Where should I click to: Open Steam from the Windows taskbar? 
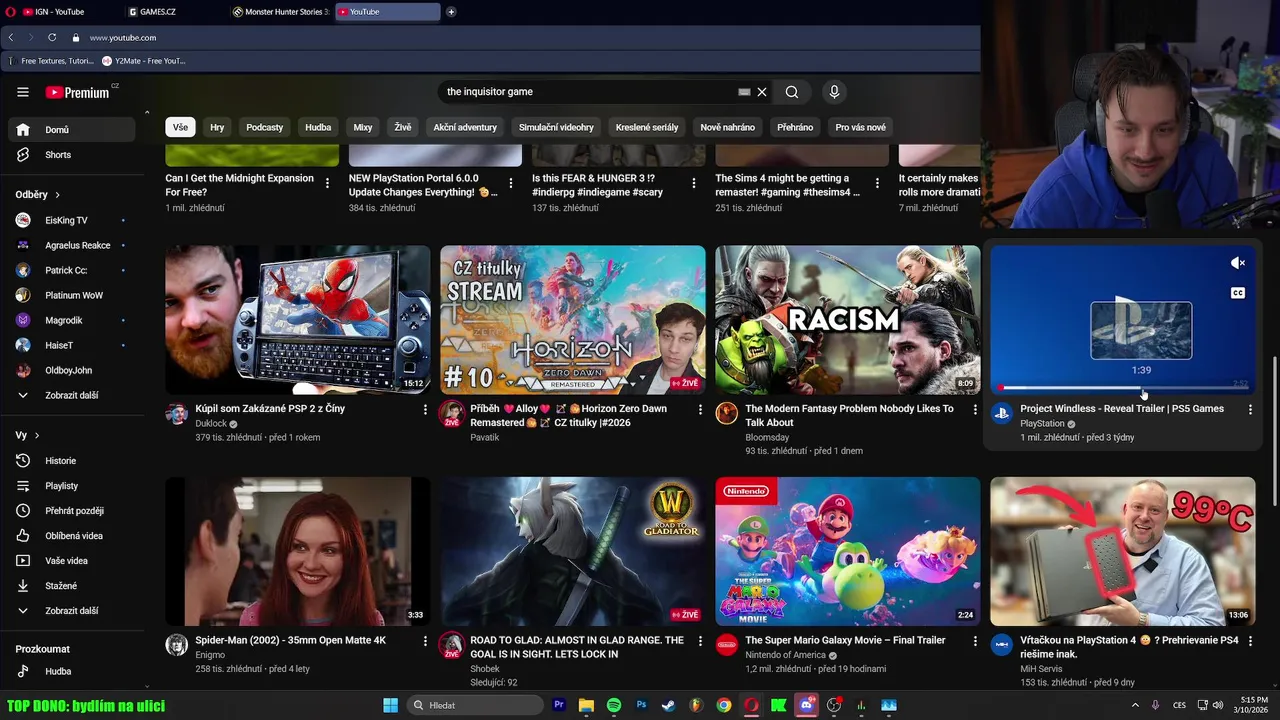pos(668,705)
